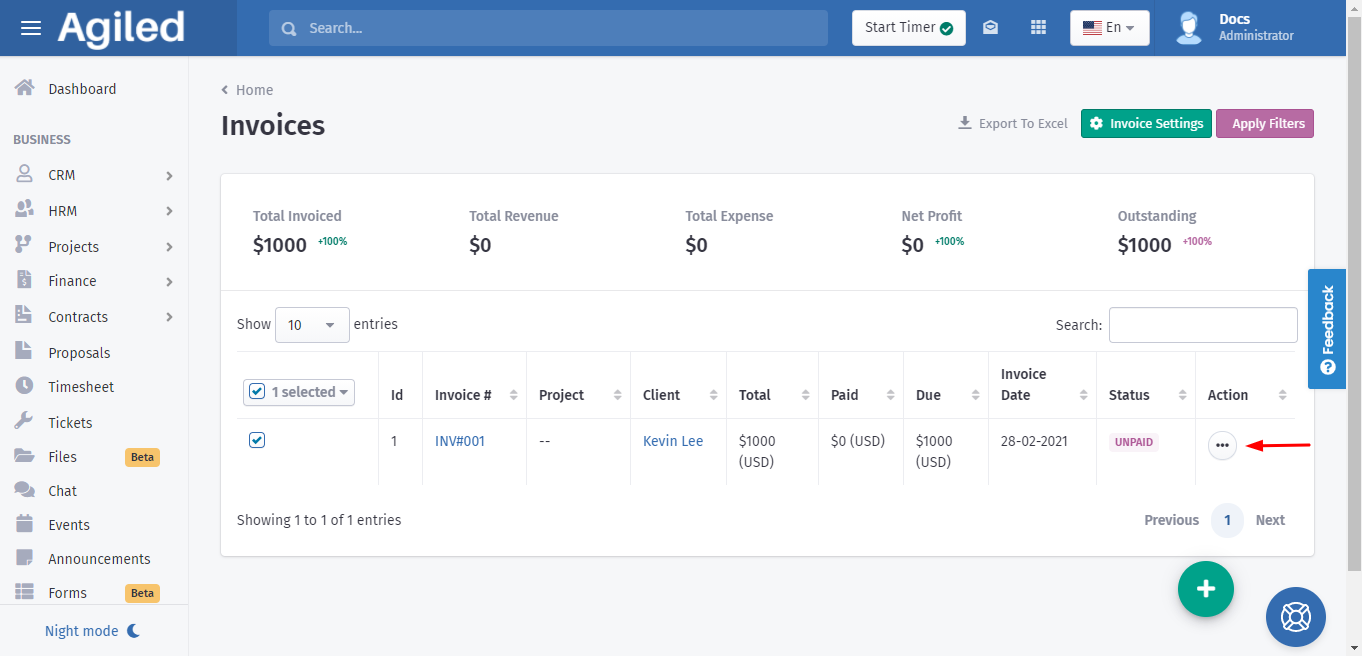Click the Invoice Settings button
The image size is (1362, 656).
pos(1146,124)
